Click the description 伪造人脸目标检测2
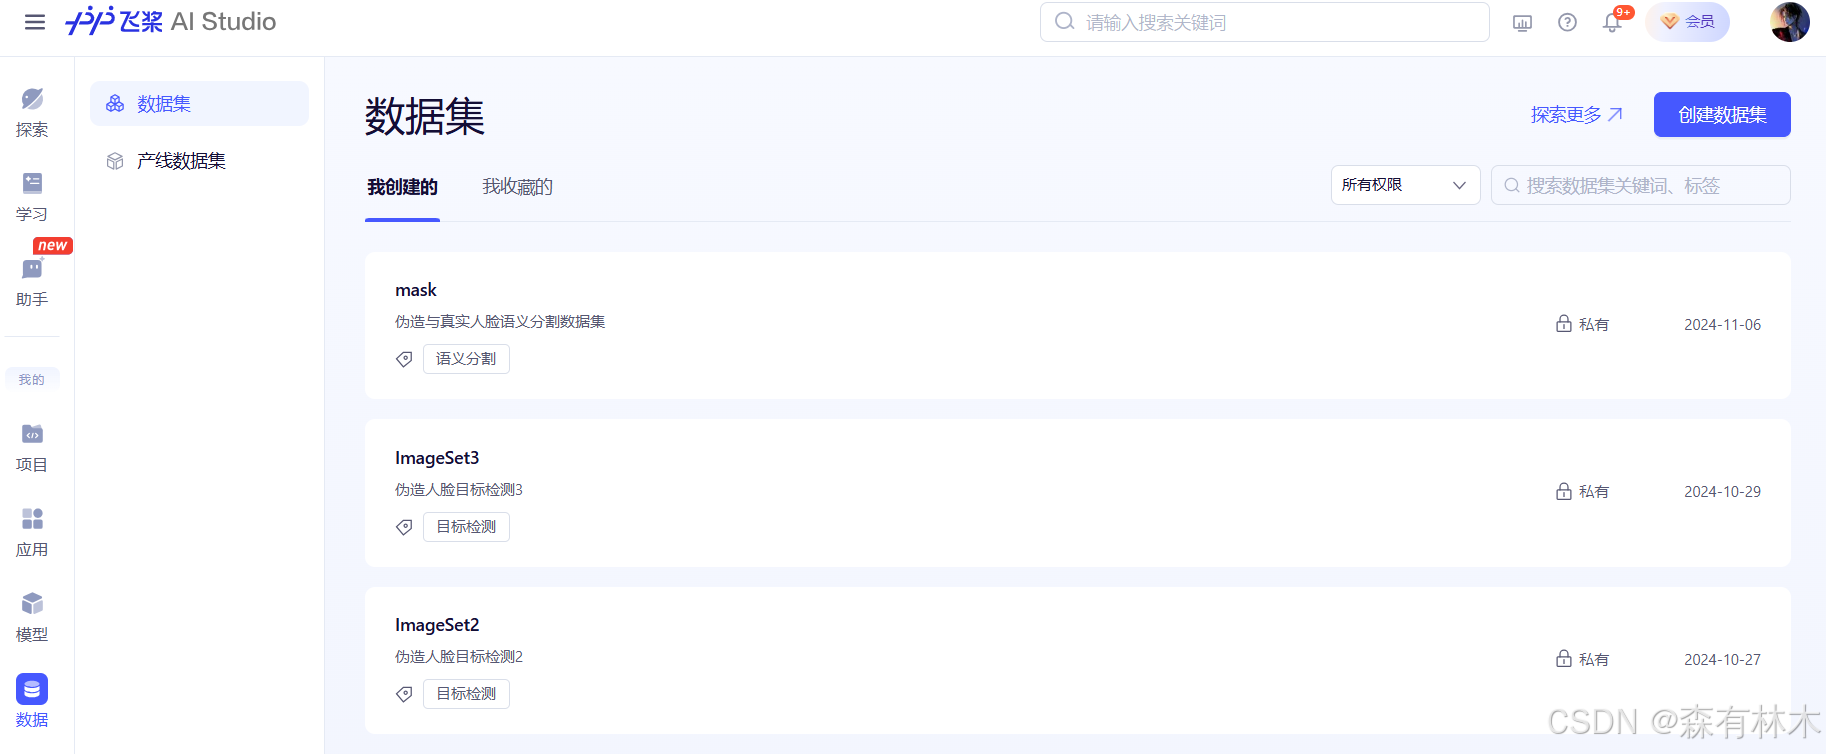 point(459,657)
